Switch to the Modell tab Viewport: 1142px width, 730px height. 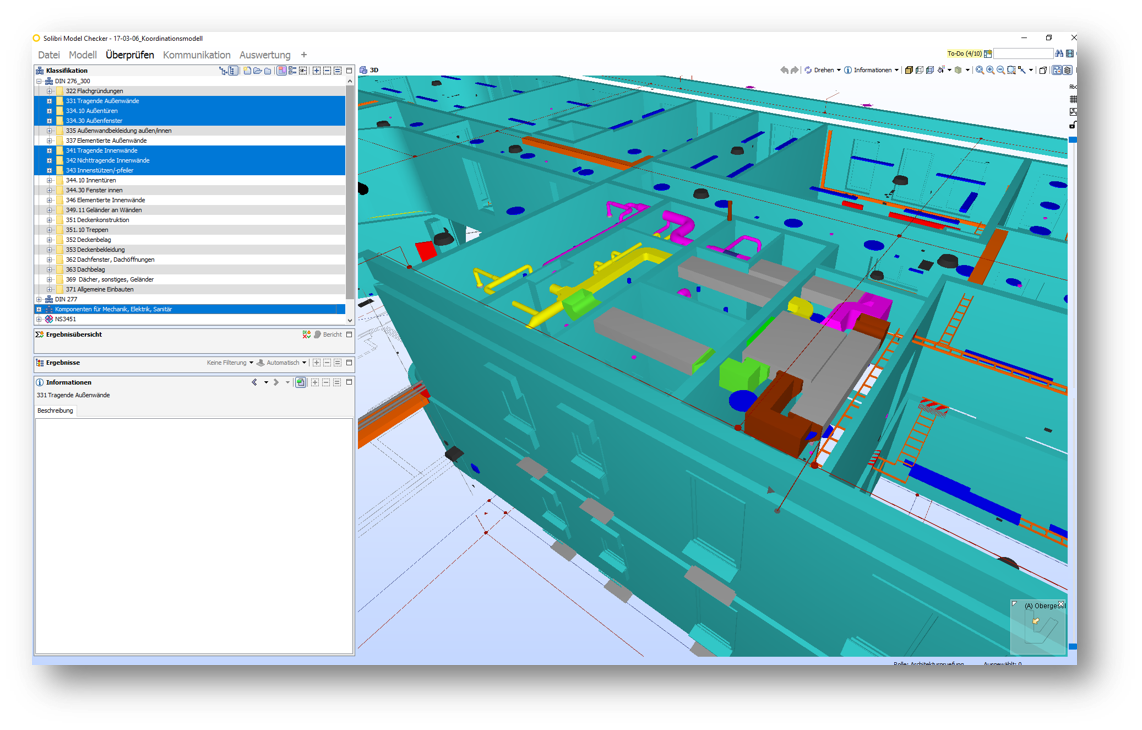tap(82, 55)
